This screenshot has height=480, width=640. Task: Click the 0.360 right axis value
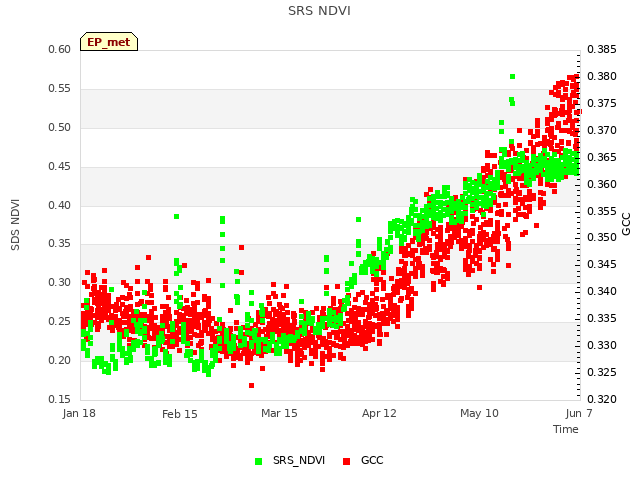[602, 184]
